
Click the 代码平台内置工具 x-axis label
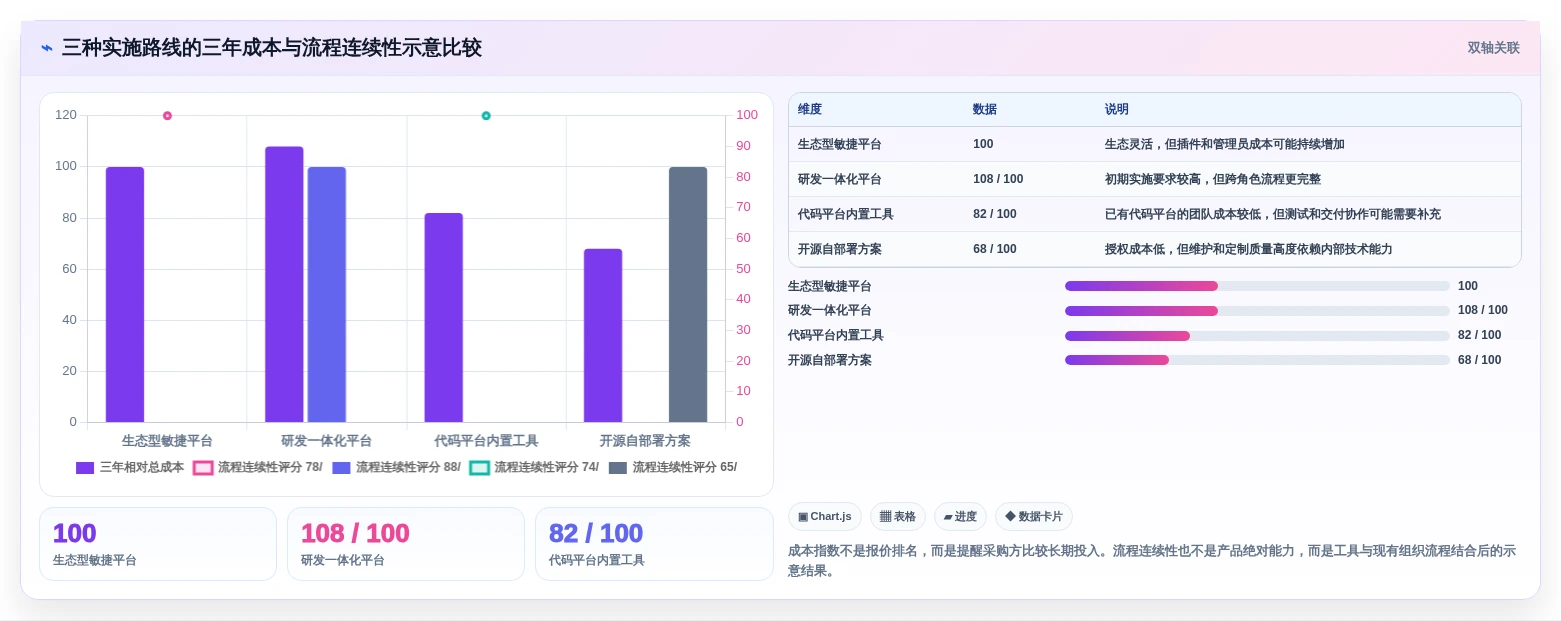[x=486, y=440]
